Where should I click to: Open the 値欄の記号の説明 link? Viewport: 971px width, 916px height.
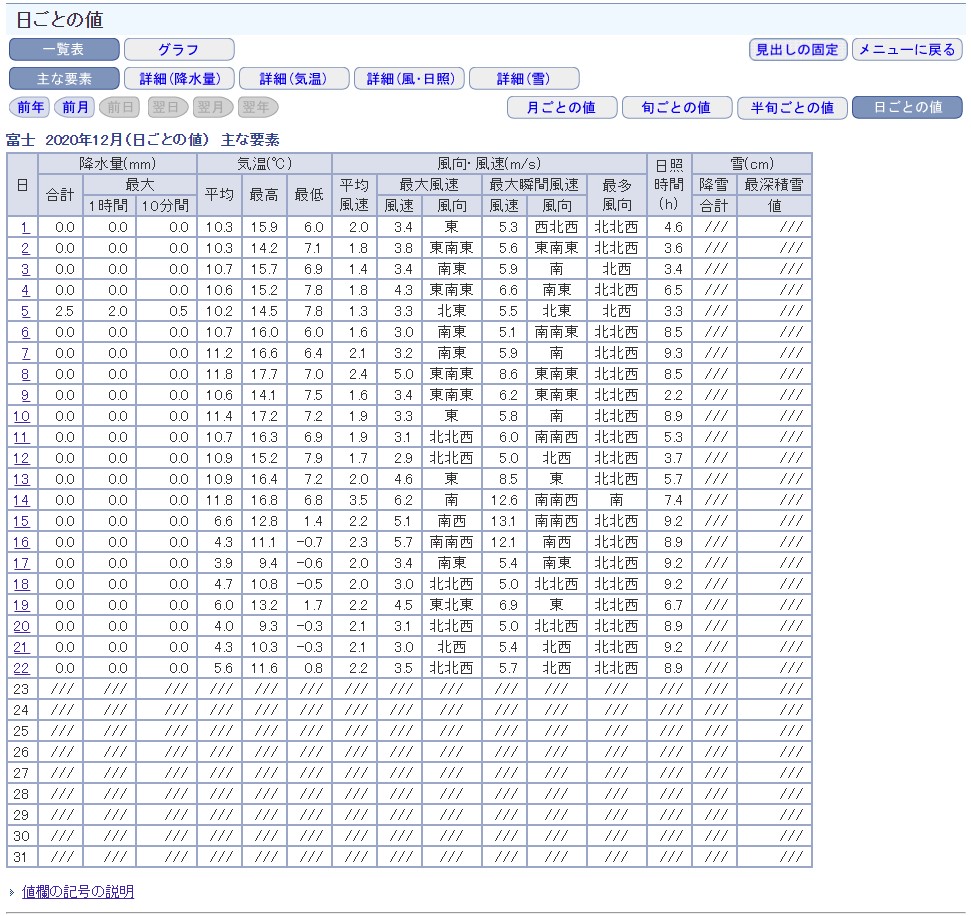pos(78,892)
